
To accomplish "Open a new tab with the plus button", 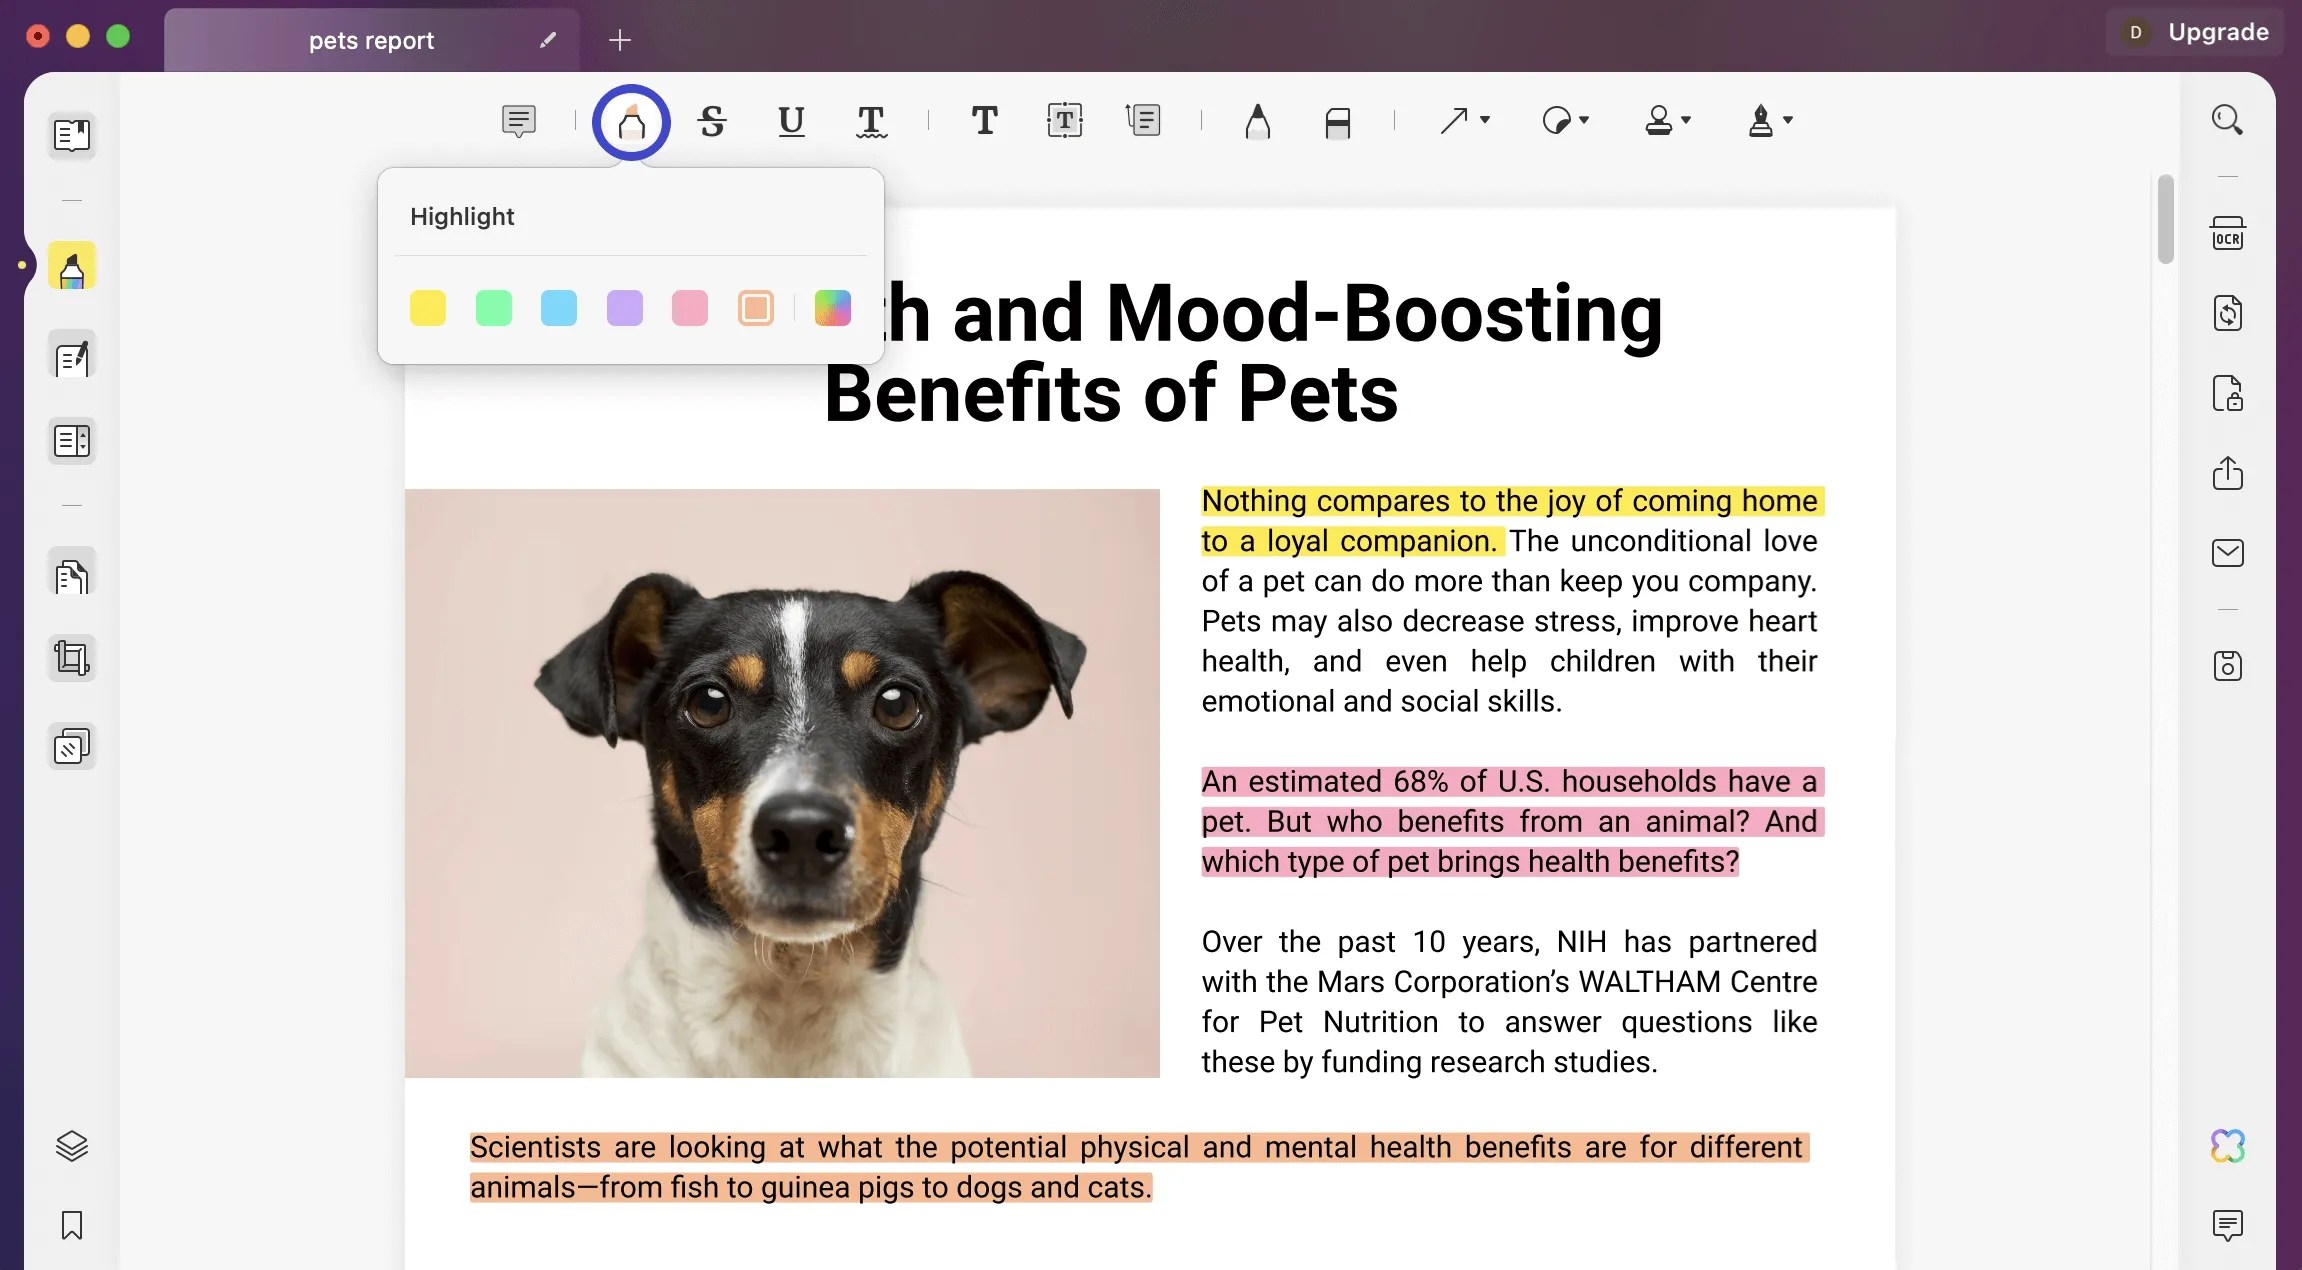I will coord(620,40).
